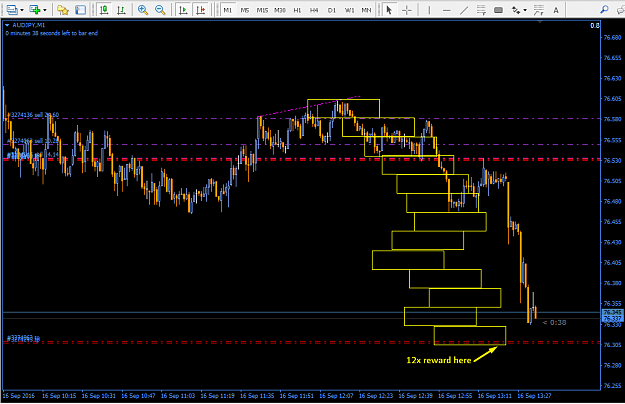Viewport: 625px width, 404px height.
Task: Click the chart shift triangle marker
Action: coord(540,21)
